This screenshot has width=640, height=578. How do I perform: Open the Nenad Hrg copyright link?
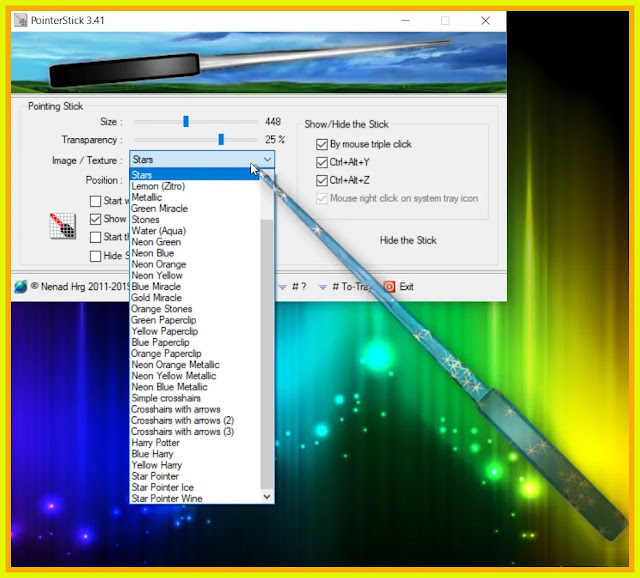[80, 287]
